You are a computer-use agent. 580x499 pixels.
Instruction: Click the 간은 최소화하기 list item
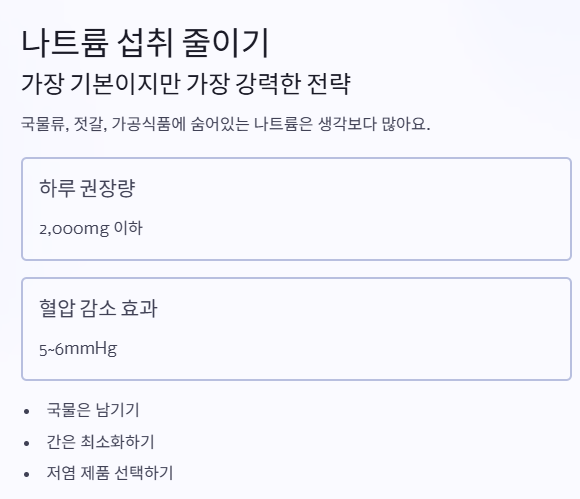pyautogui.click(x=100, y=441)
